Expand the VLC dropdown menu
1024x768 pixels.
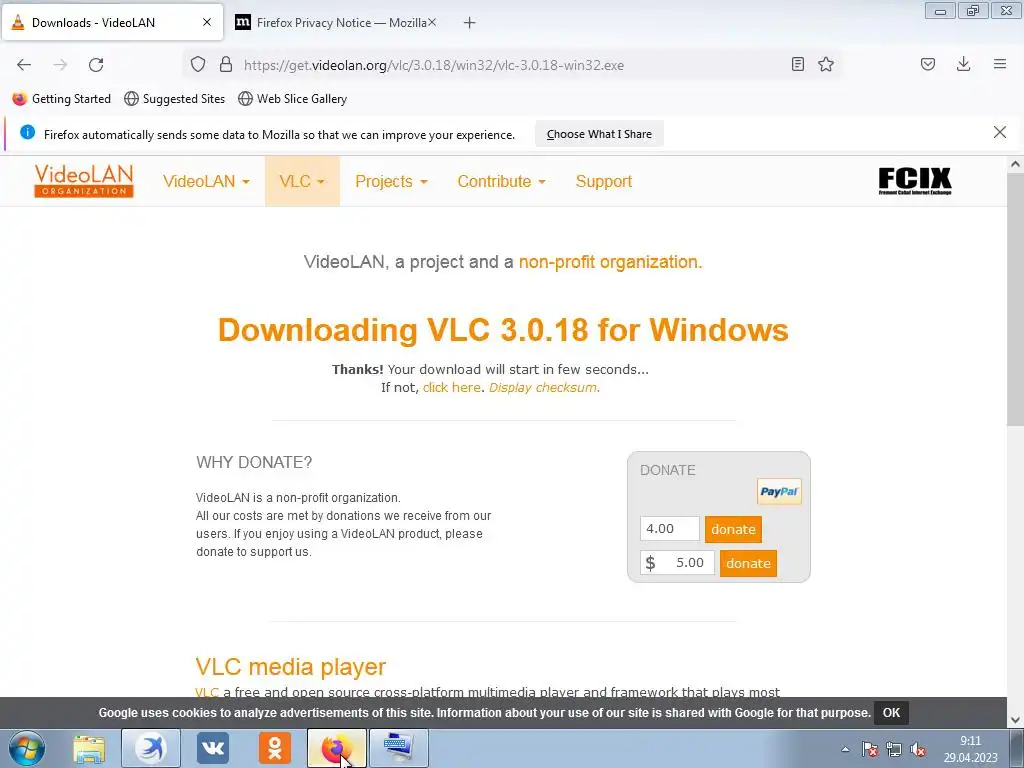tap(302, 182)
